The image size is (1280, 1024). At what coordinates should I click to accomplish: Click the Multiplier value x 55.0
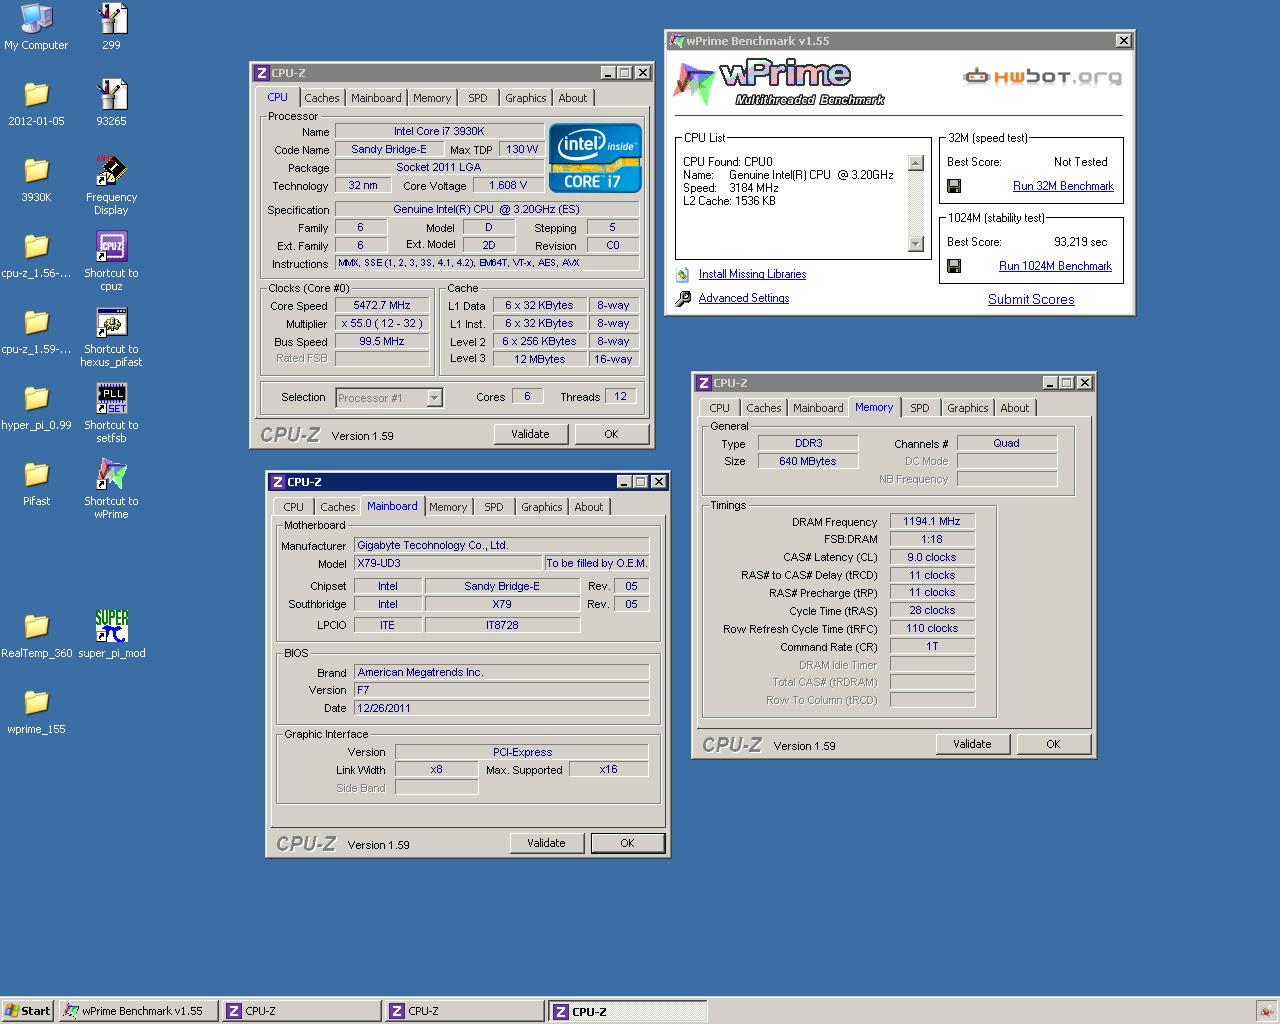[x=382, y=324]
